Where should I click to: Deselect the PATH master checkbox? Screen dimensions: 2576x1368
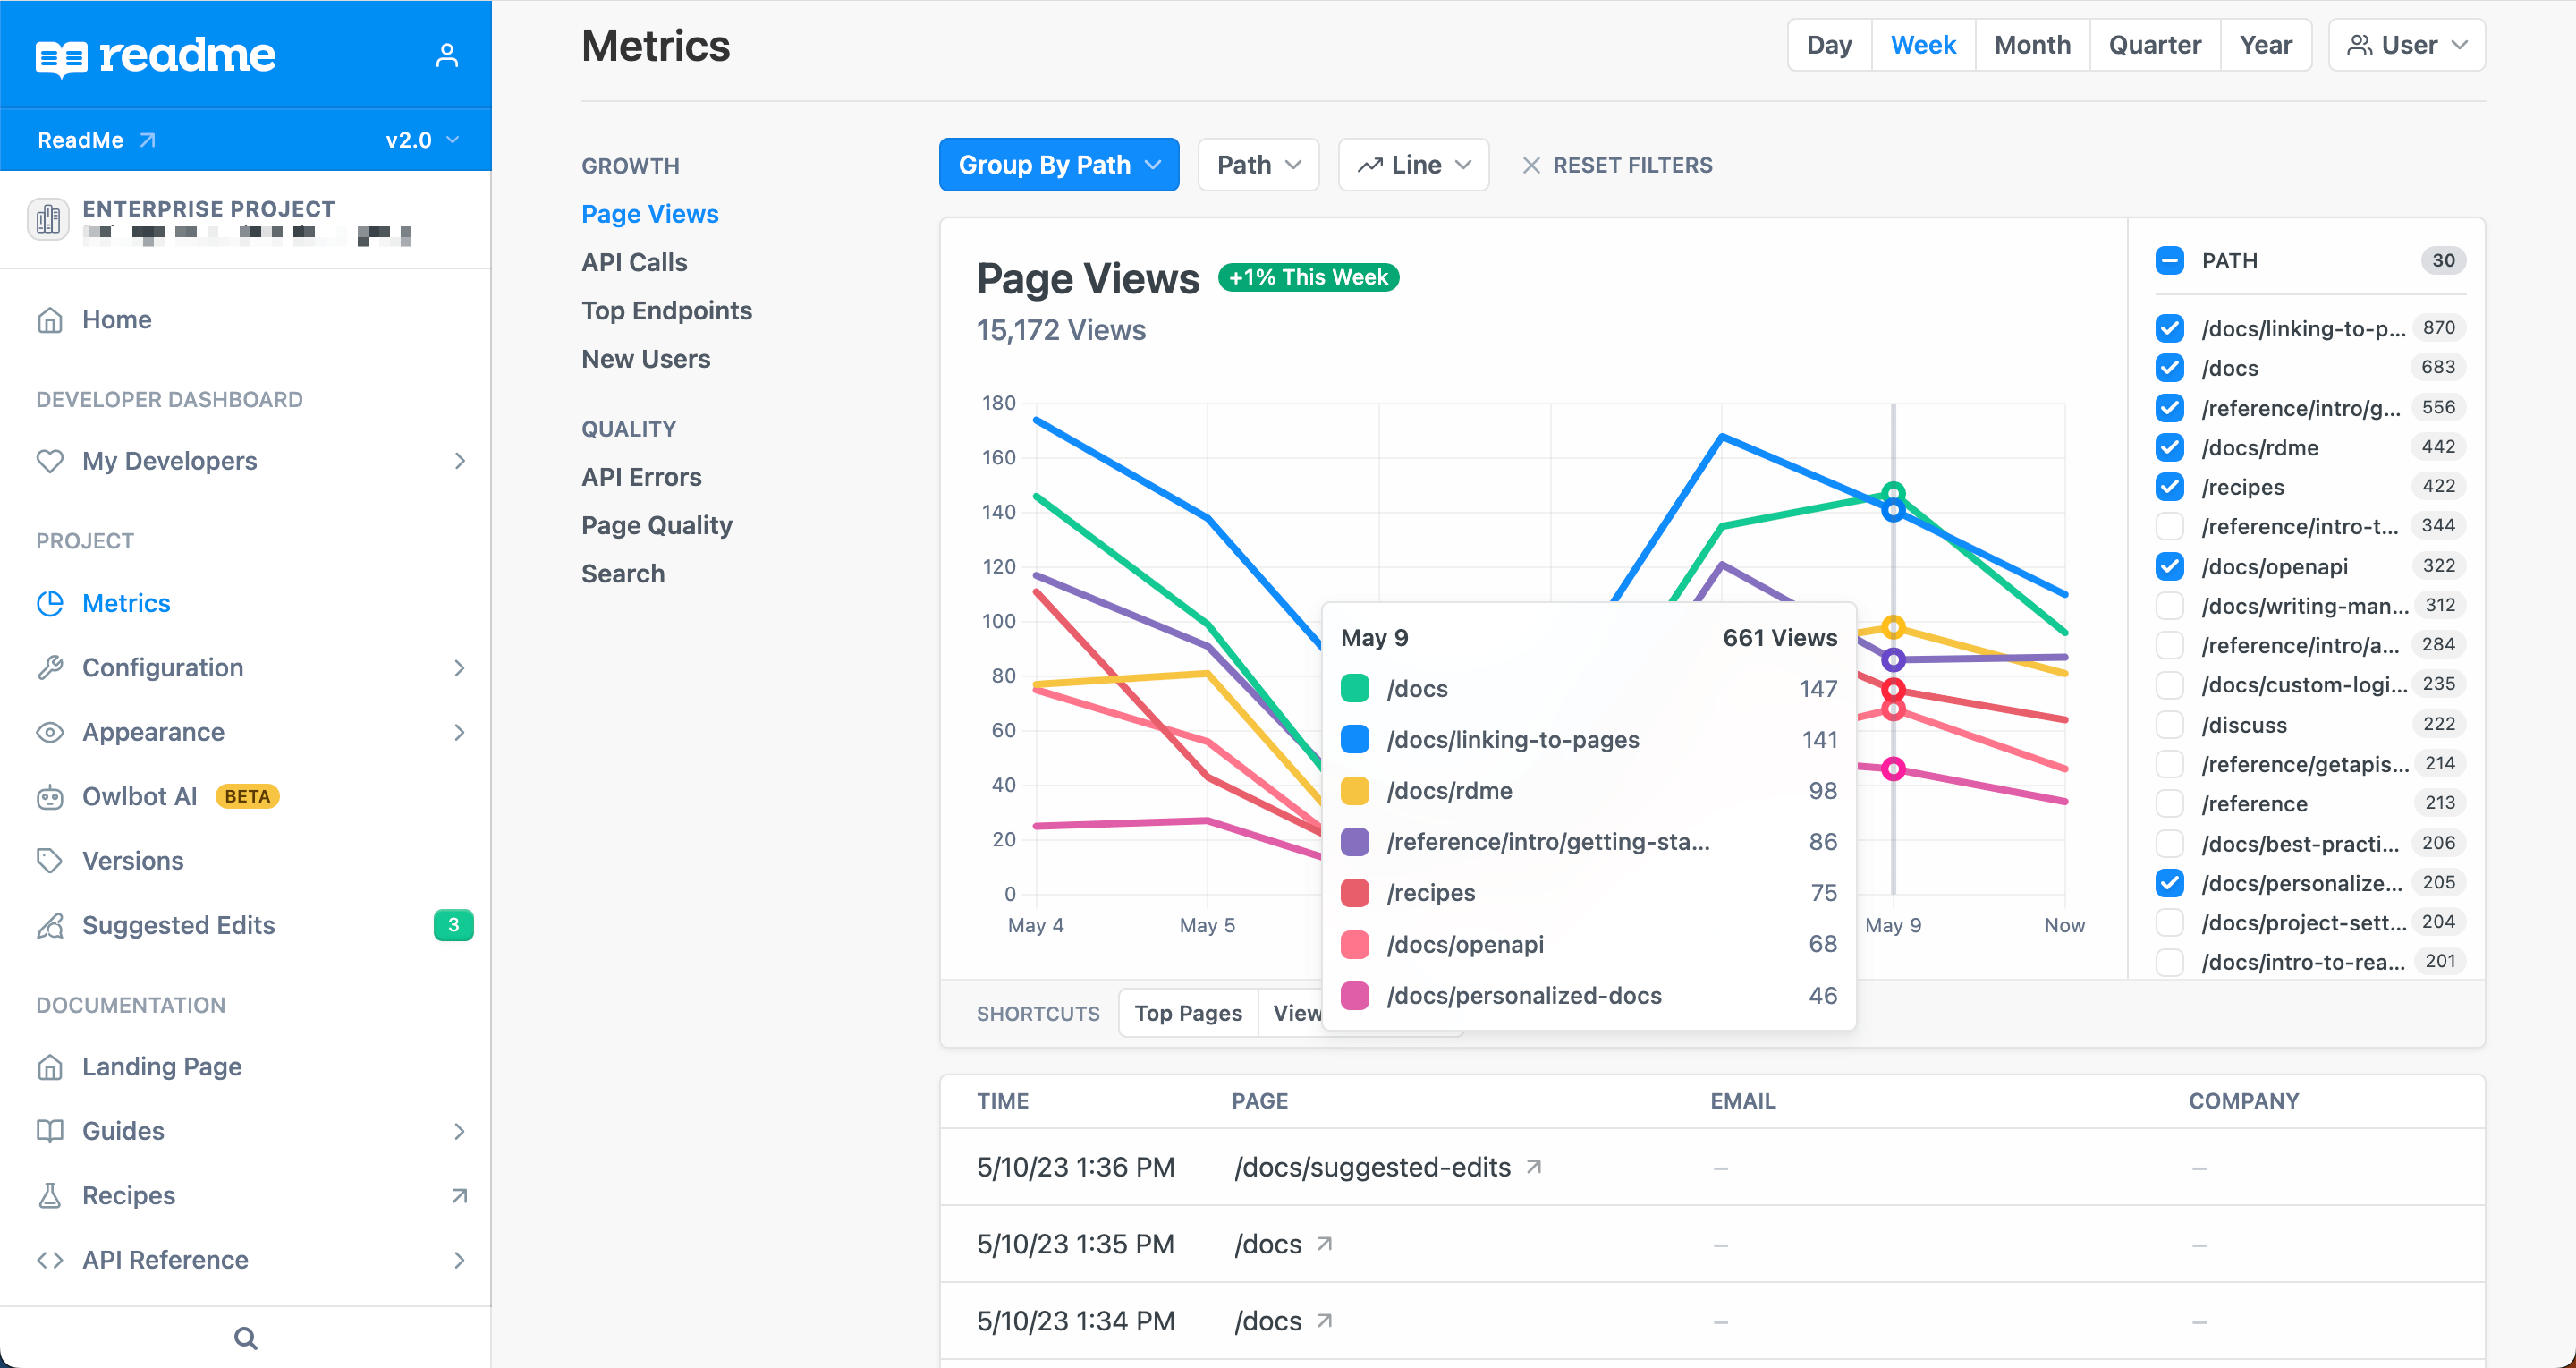(x=2170, y=260)
